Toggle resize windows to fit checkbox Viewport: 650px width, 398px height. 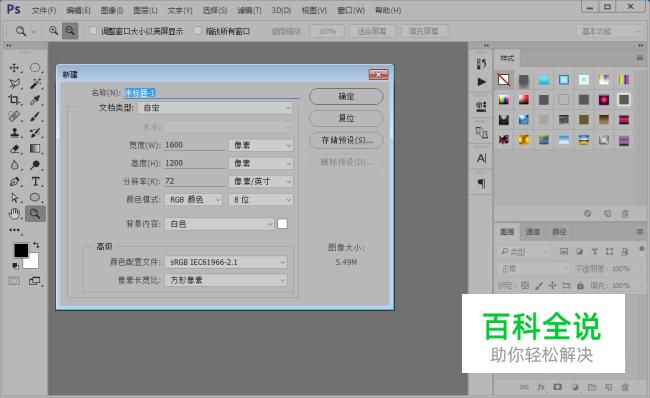[93, 30]
